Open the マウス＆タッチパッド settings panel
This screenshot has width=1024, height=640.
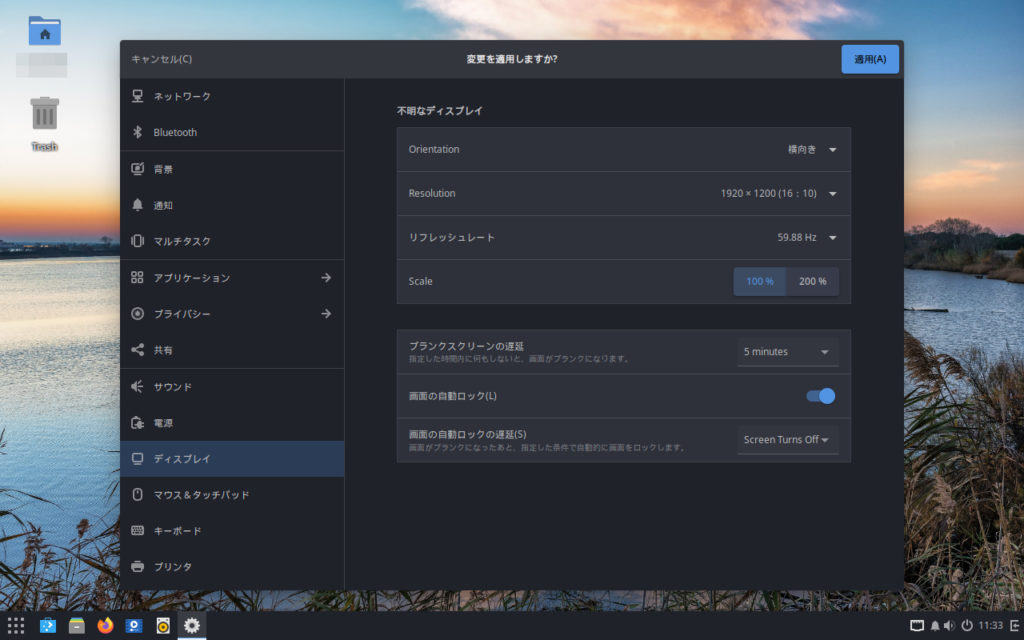tap(201, 494)
